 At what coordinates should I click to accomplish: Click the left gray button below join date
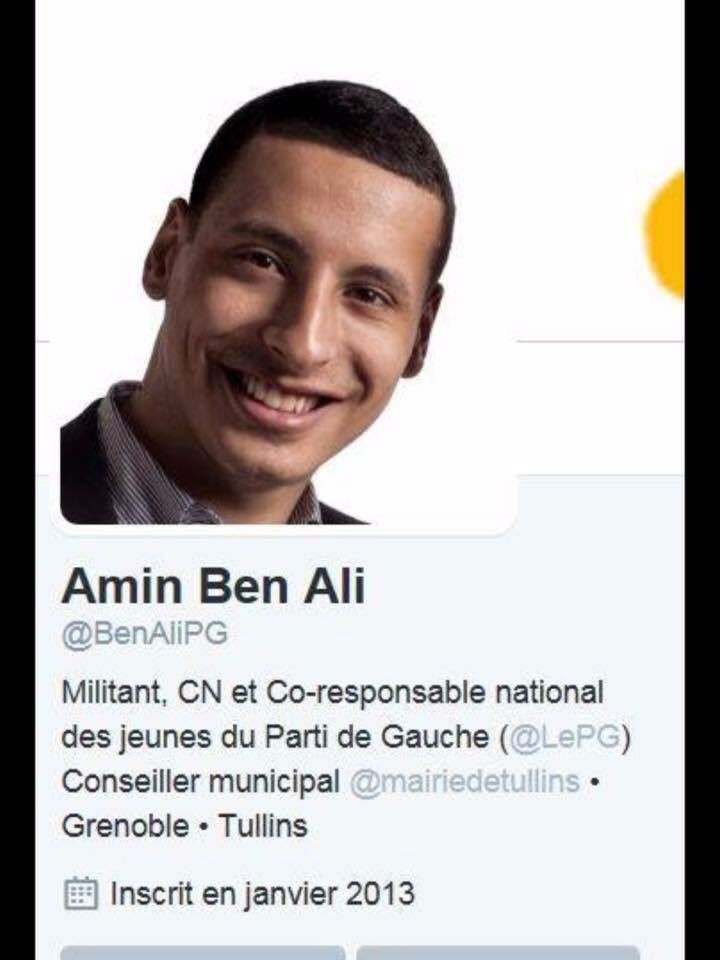coord(203,953)
